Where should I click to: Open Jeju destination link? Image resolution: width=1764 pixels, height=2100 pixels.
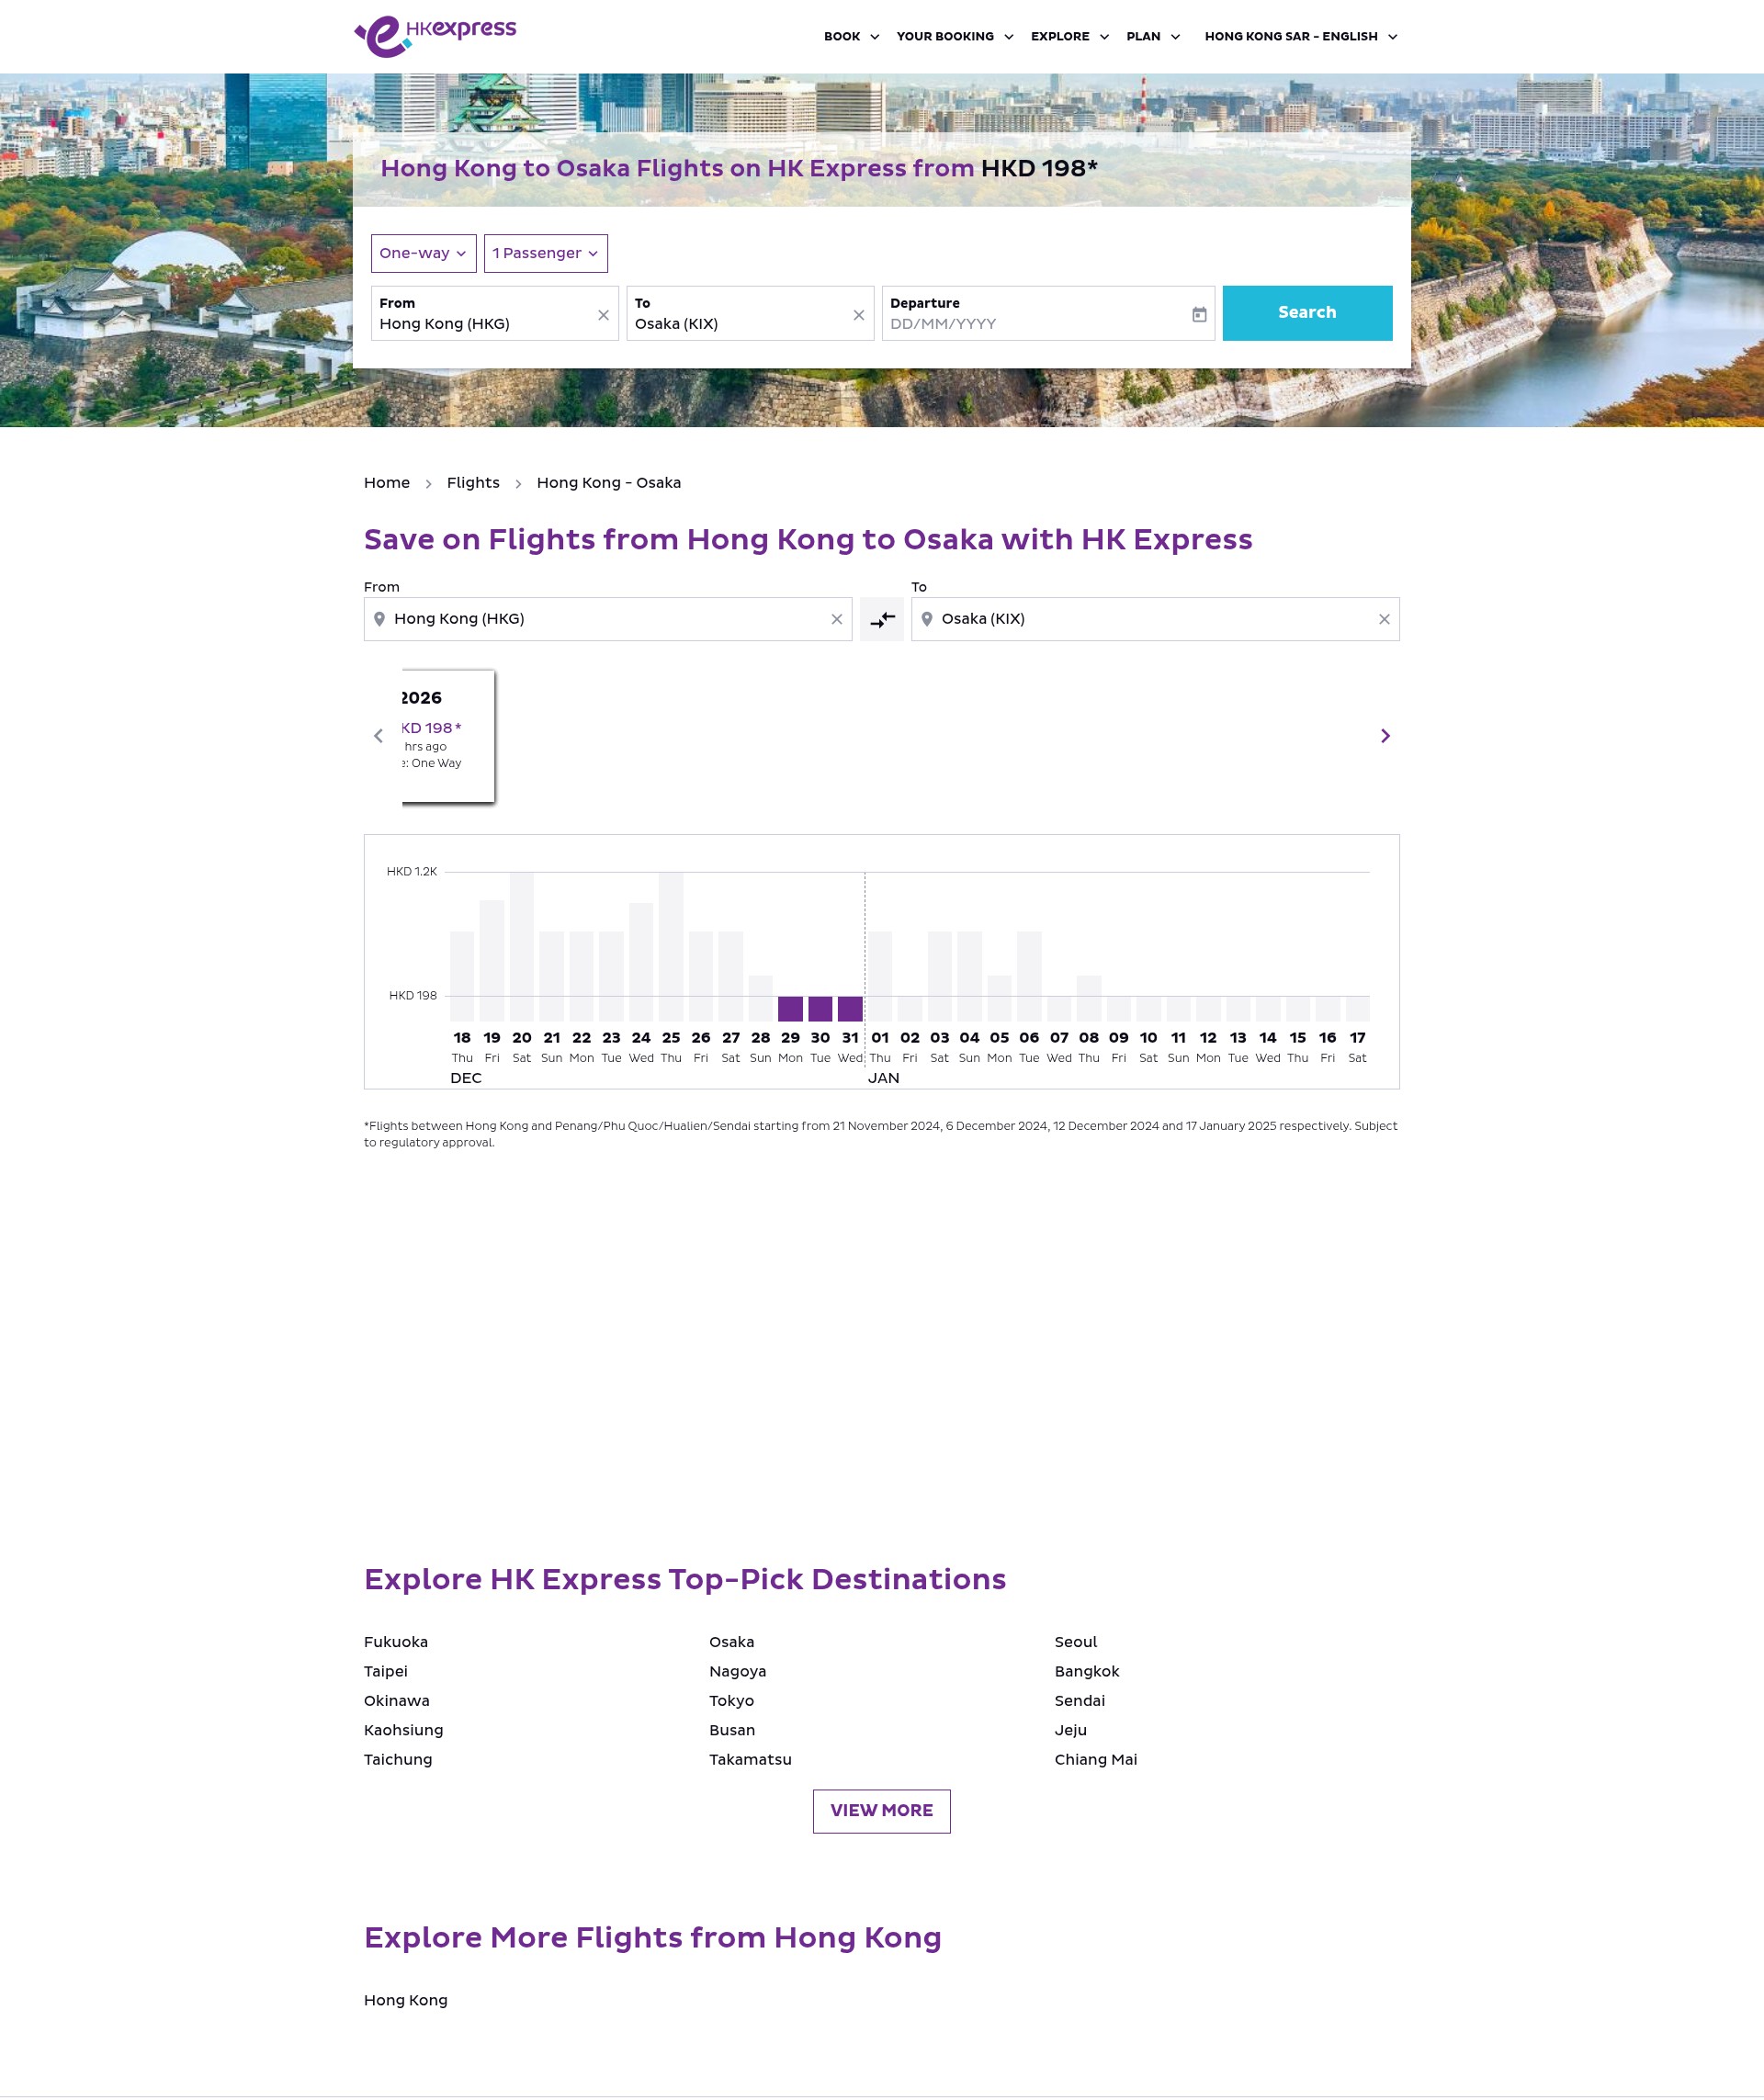(x=1071, y=1730)
